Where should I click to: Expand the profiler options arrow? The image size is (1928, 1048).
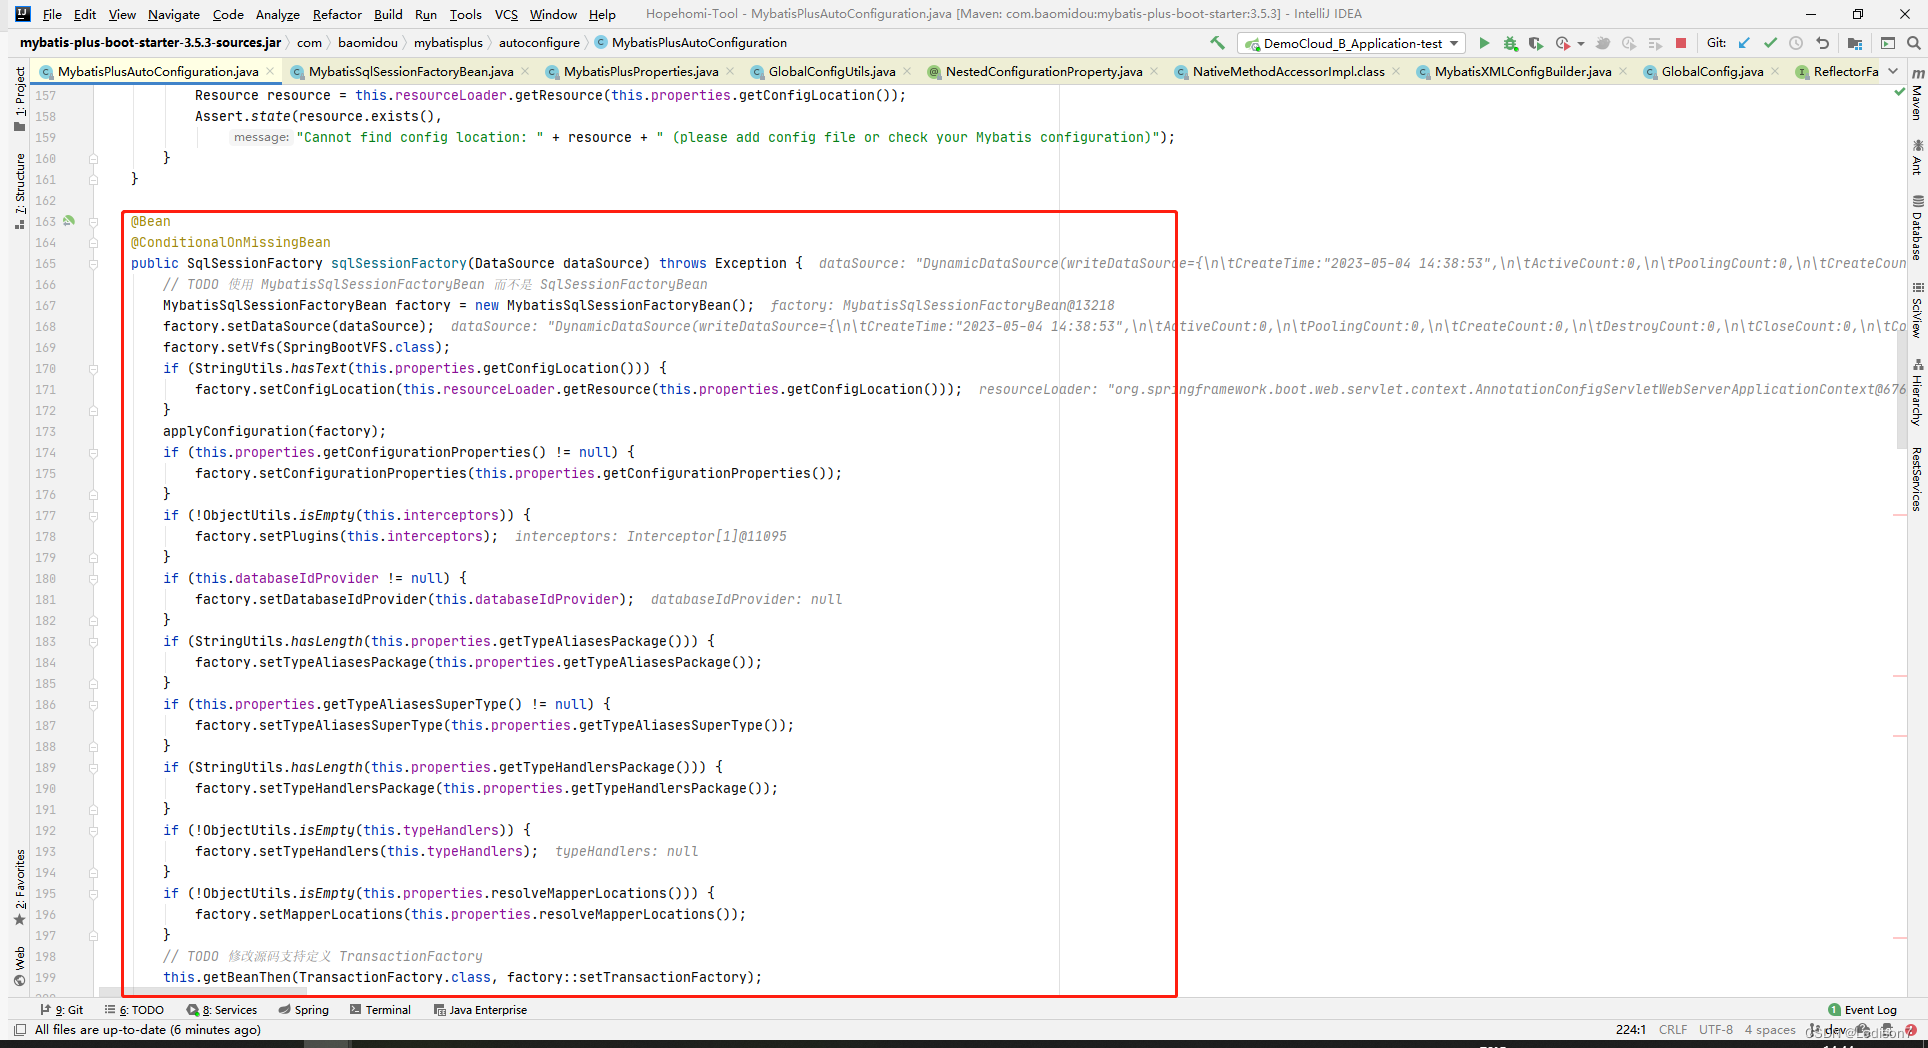[x=1581, y=43]
